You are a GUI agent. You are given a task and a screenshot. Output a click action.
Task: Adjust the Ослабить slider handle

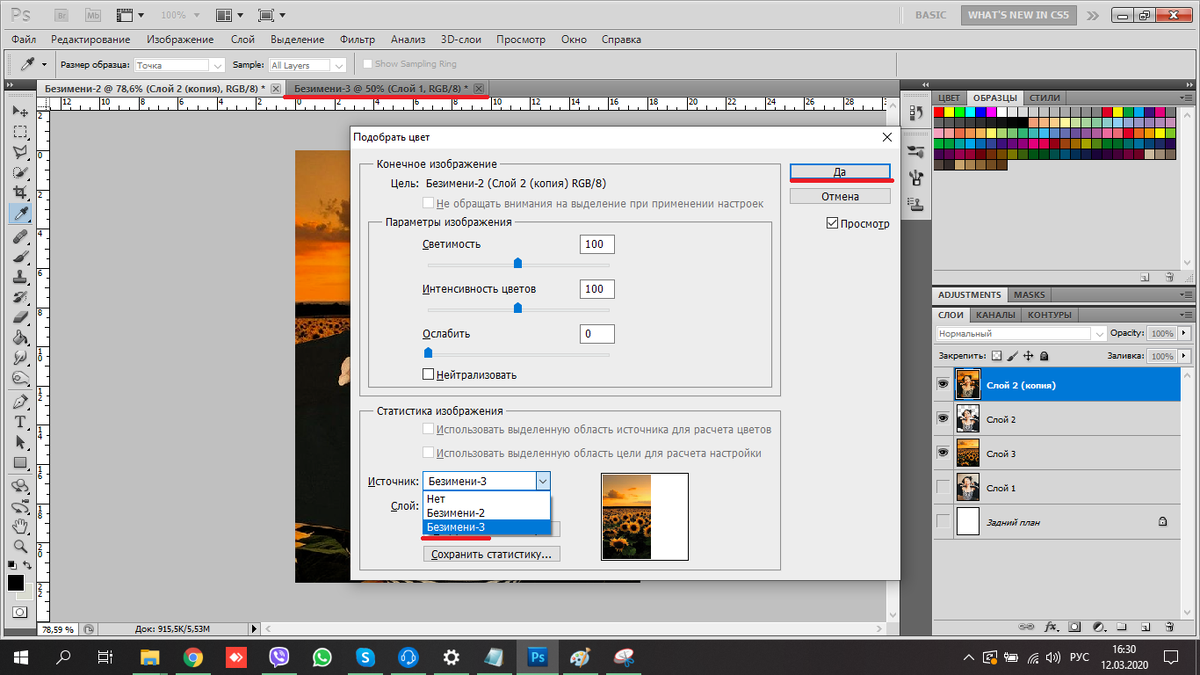428,353
